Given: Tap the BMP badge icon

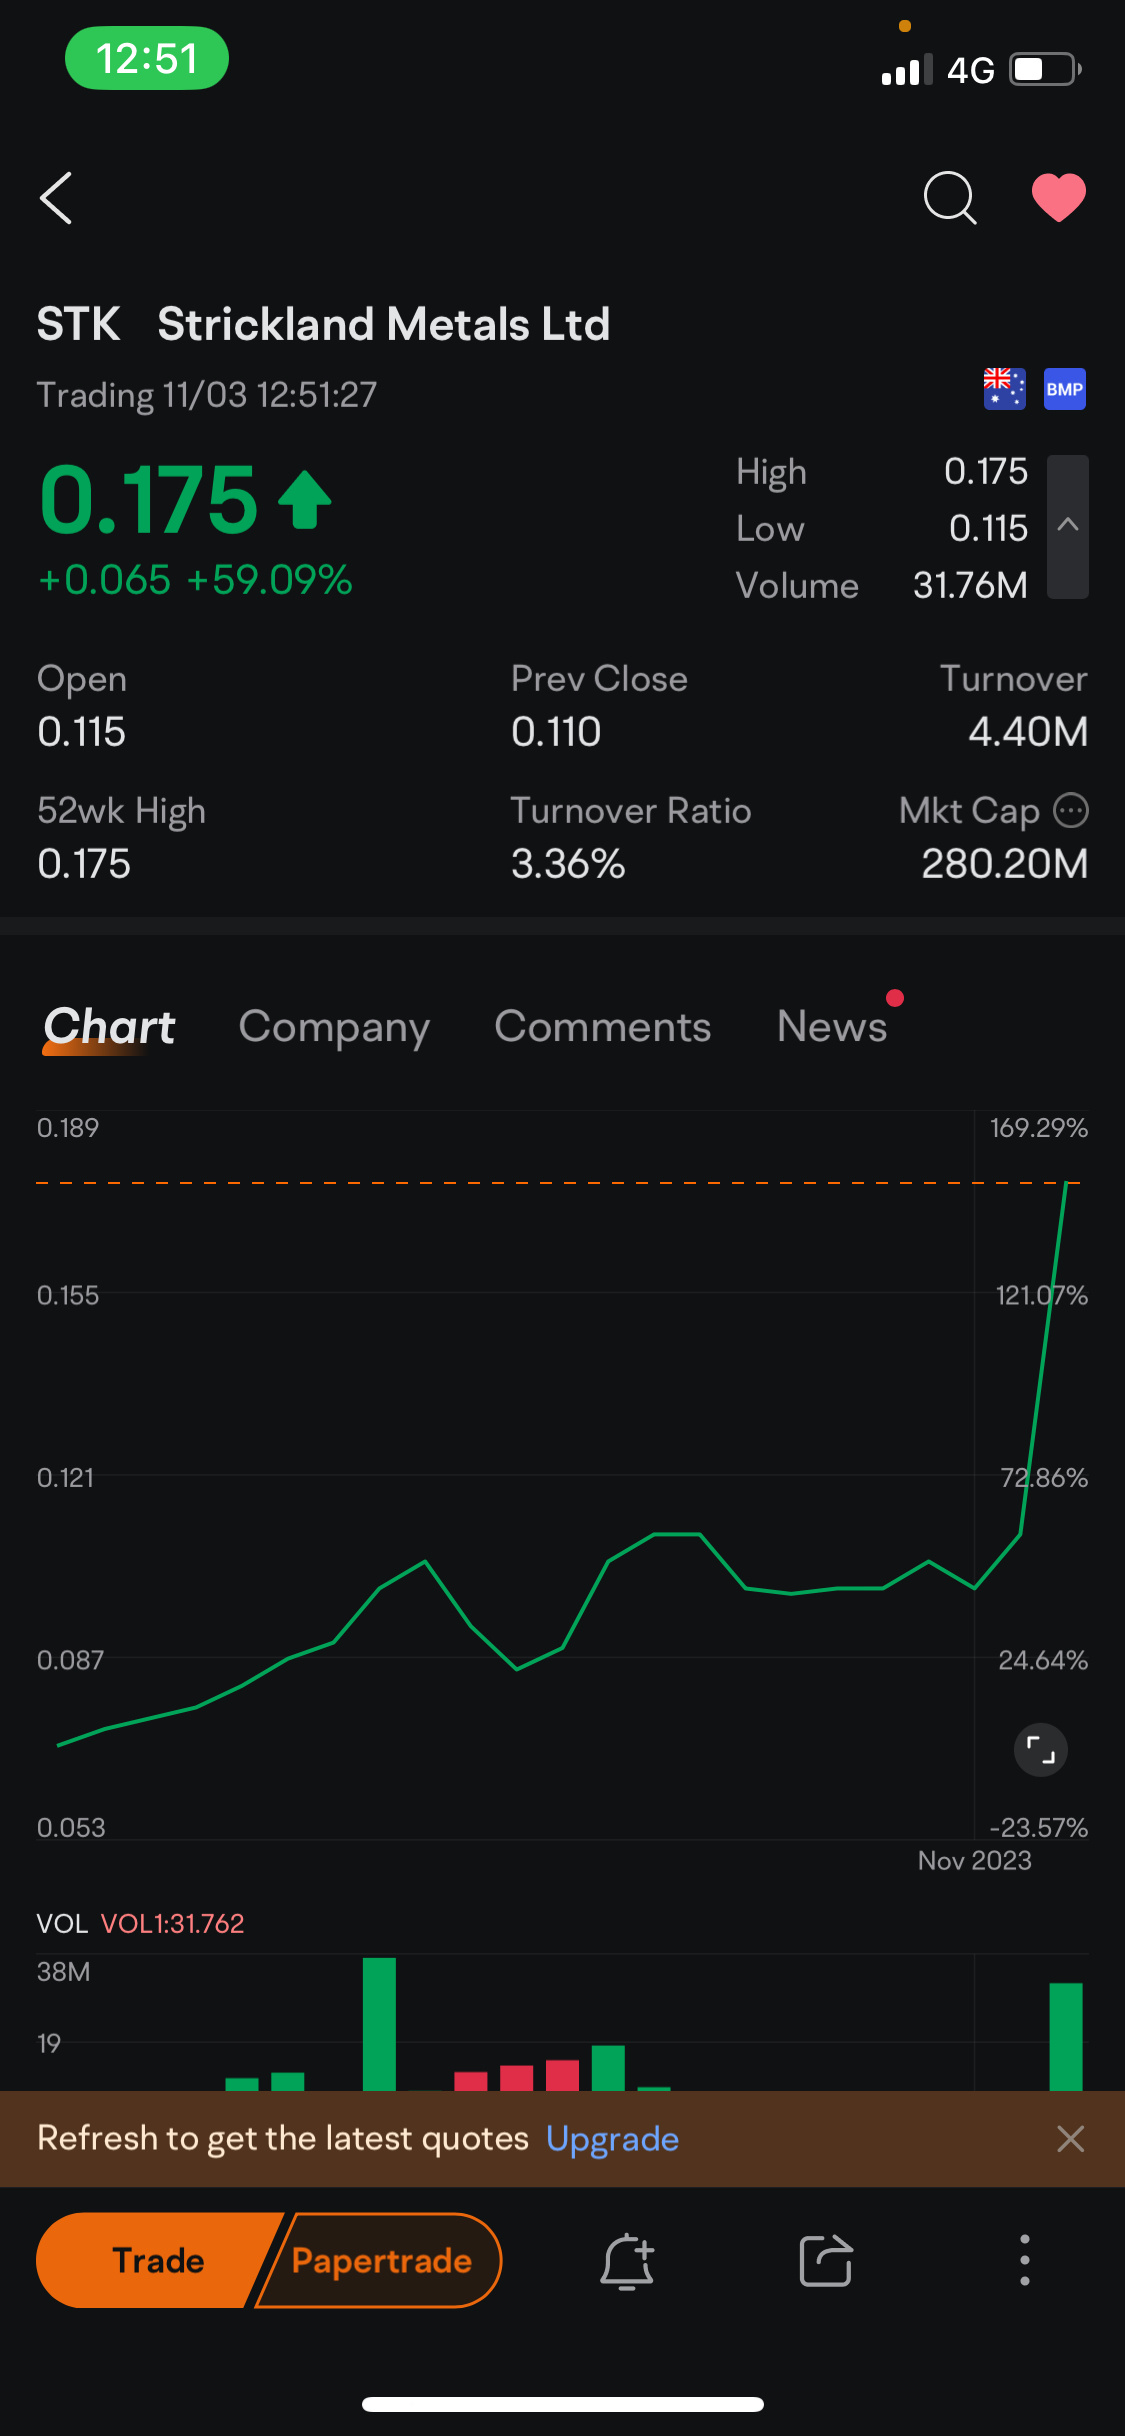Looking at the screenshot, I should [x=1064, y=389].
